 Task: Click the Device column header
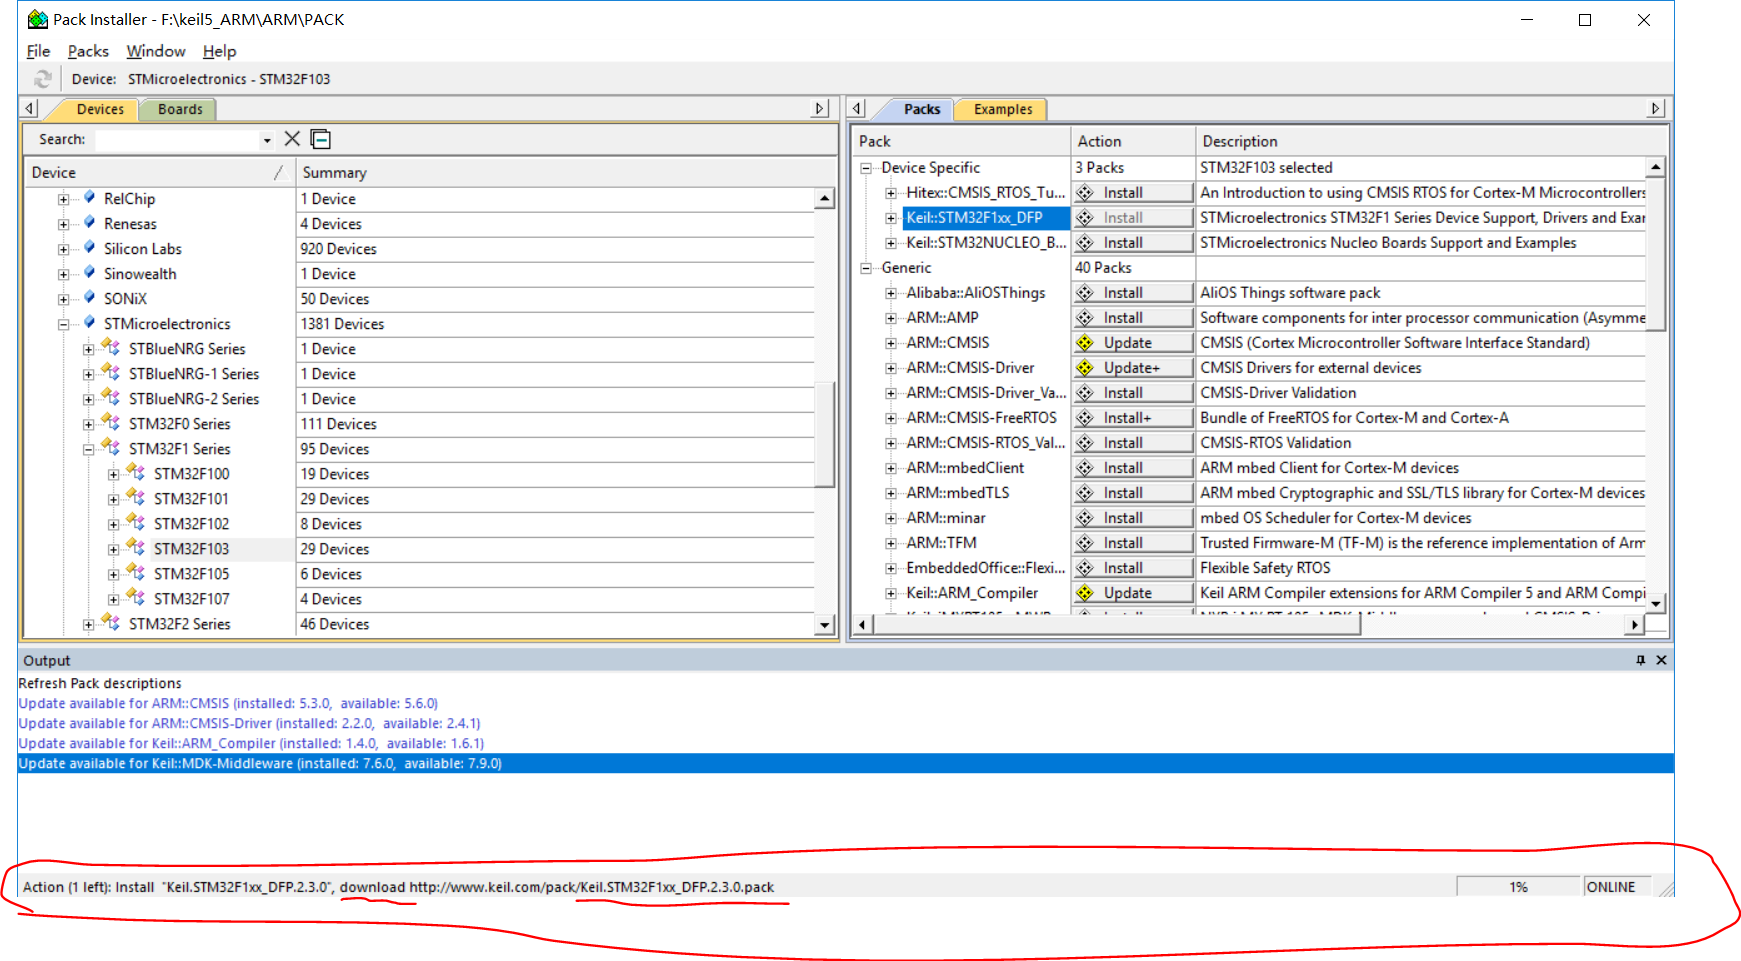pos(160,173)
